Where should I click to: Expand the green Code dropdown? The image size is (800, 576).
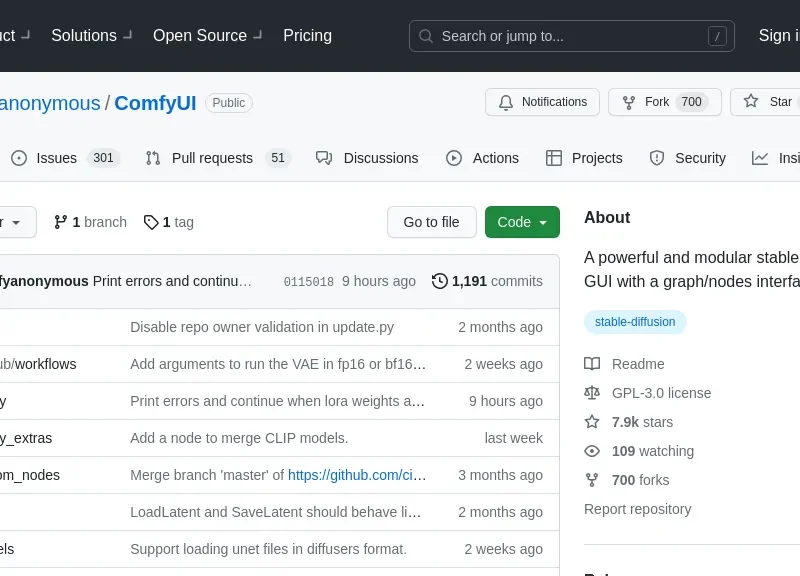click(522, 222)
